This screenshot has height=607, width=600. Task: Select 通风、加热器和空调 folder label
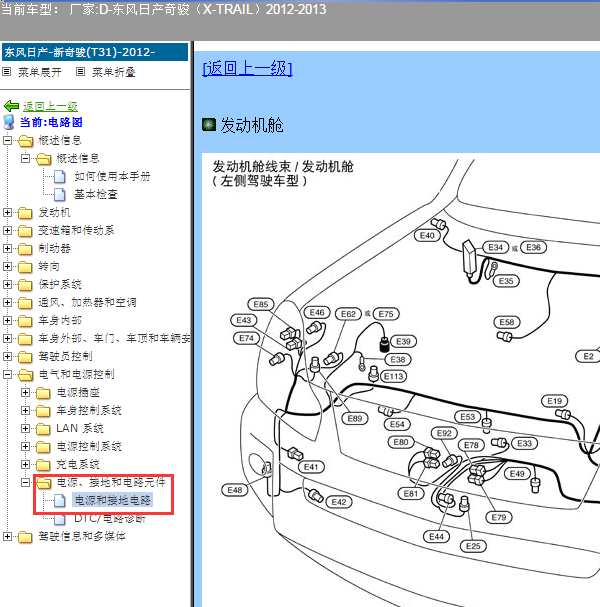click(x=87, y=302)
